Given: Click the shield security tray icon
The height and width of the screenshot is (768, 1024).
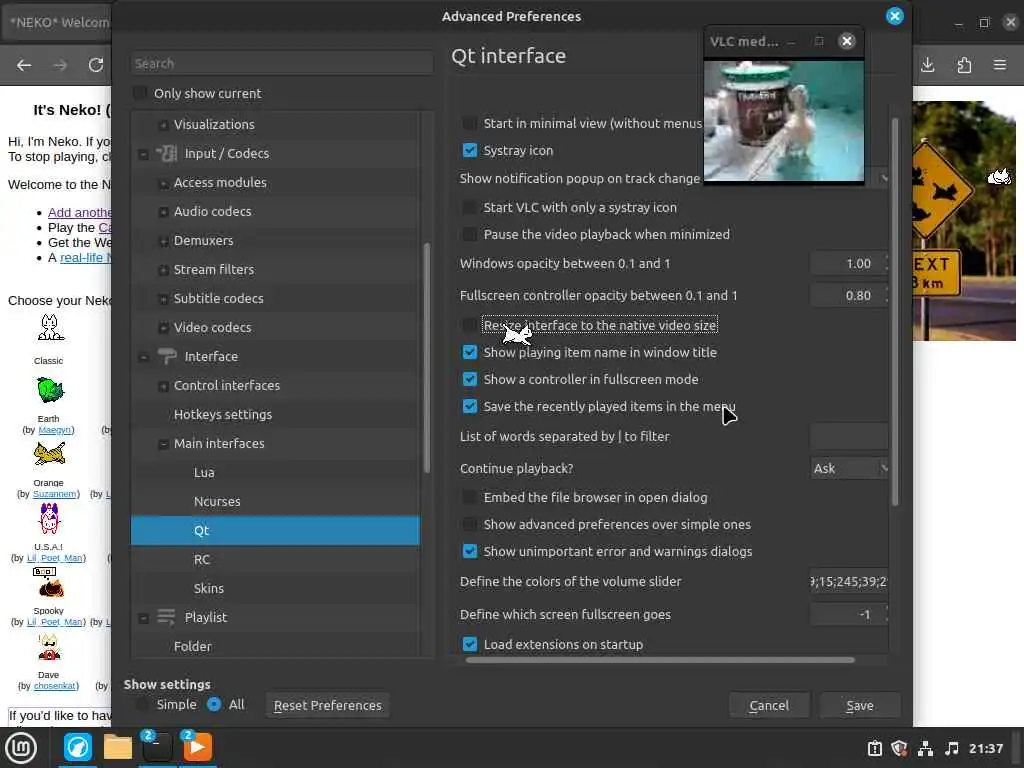Looking at the screenshot, I should pos(899,748).
